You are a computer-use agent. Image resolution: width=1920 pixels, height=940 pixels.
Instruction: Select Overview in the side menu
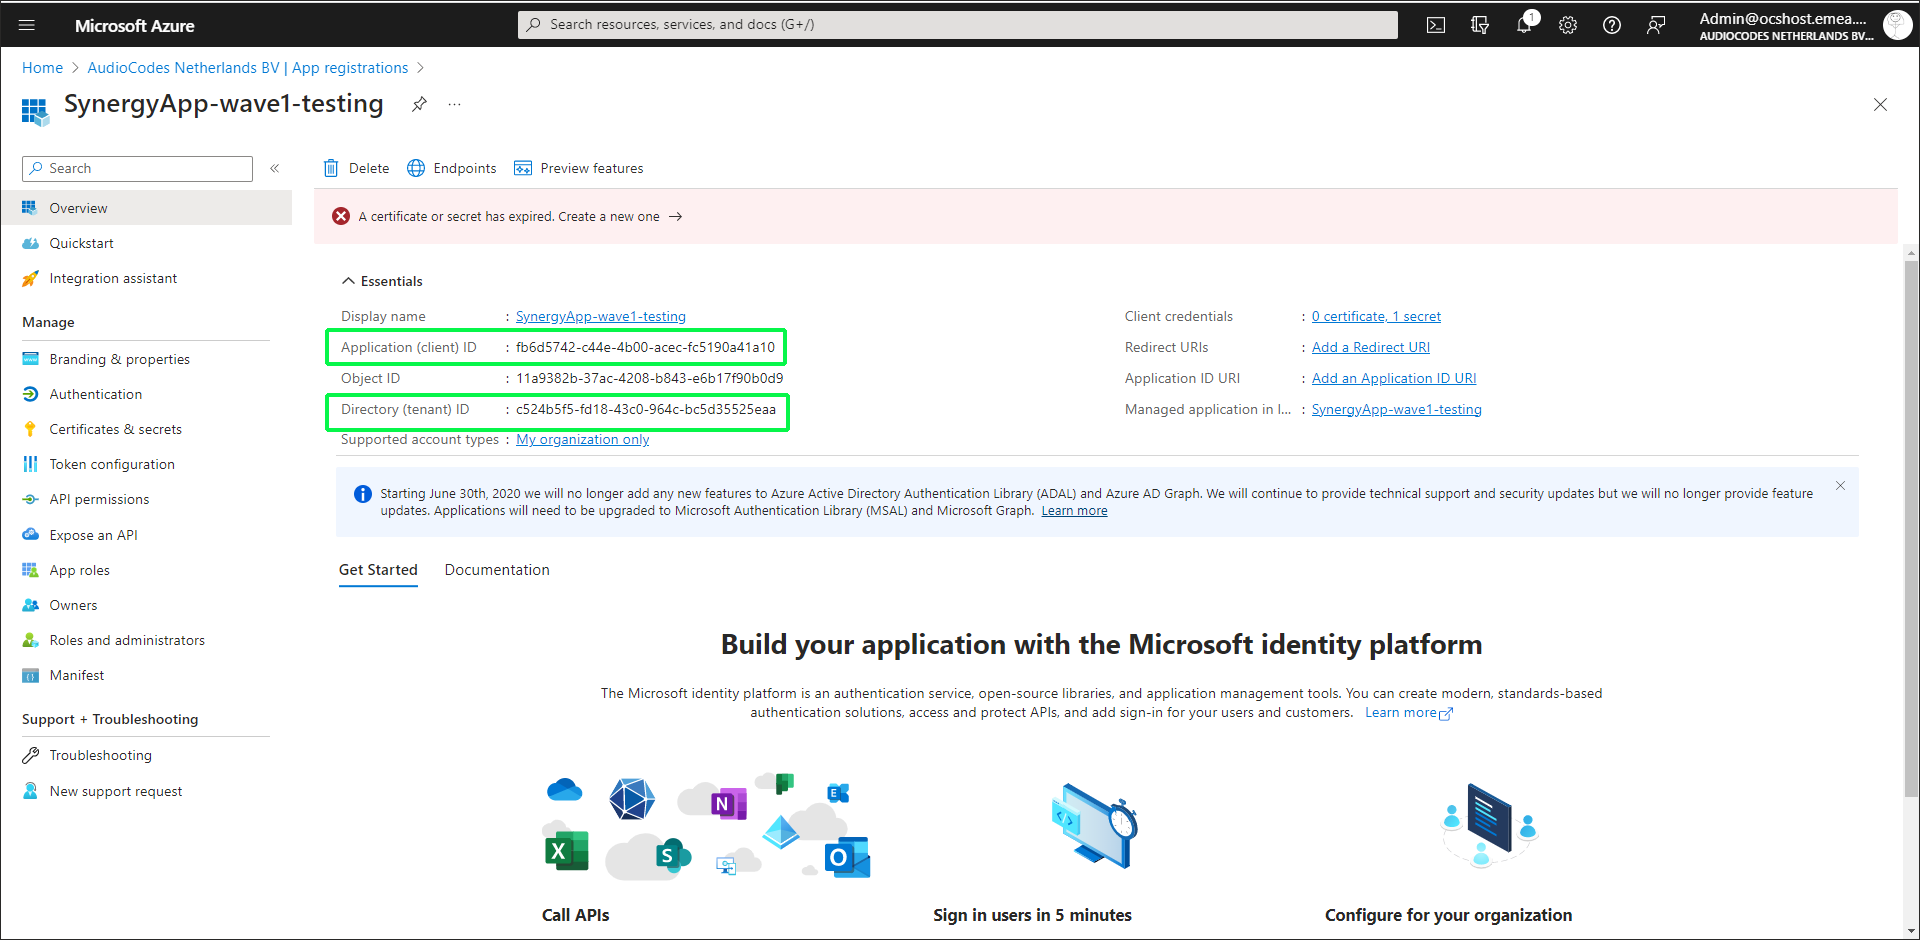[x=146, y=208]
